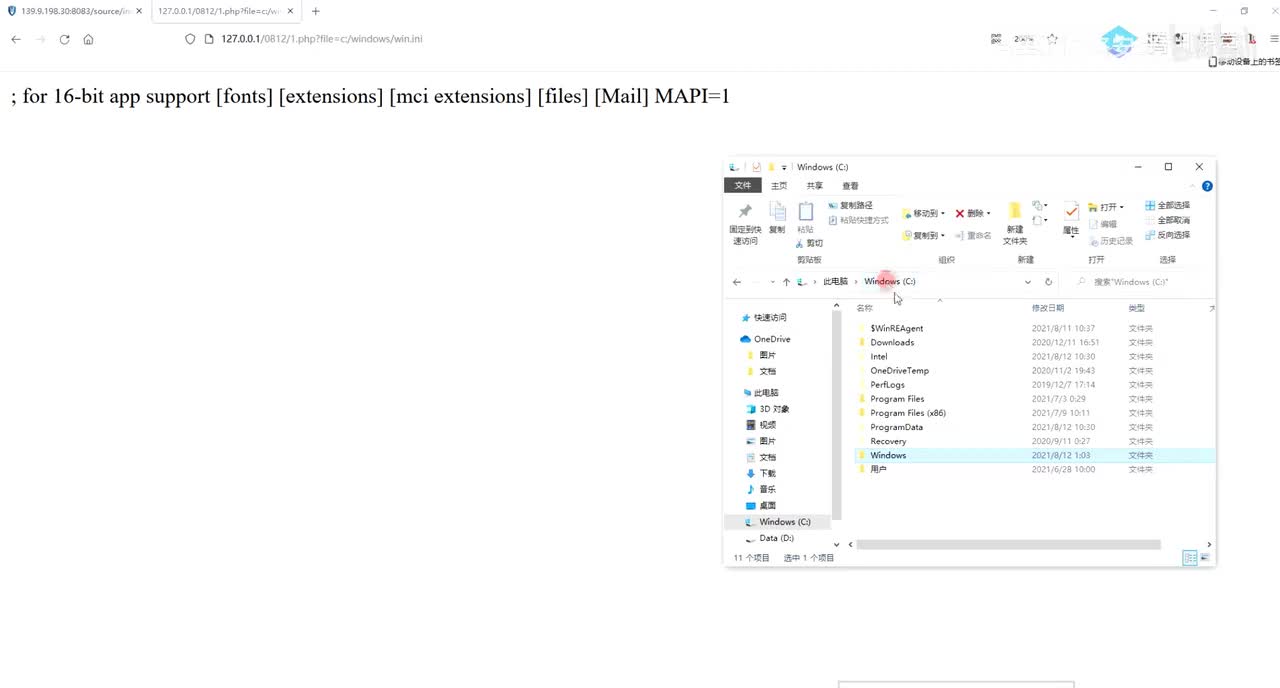This screenshot has width=1280, height=688.
Task: Click History (历史记录) in ribbon
Action: click(1111, 241)
